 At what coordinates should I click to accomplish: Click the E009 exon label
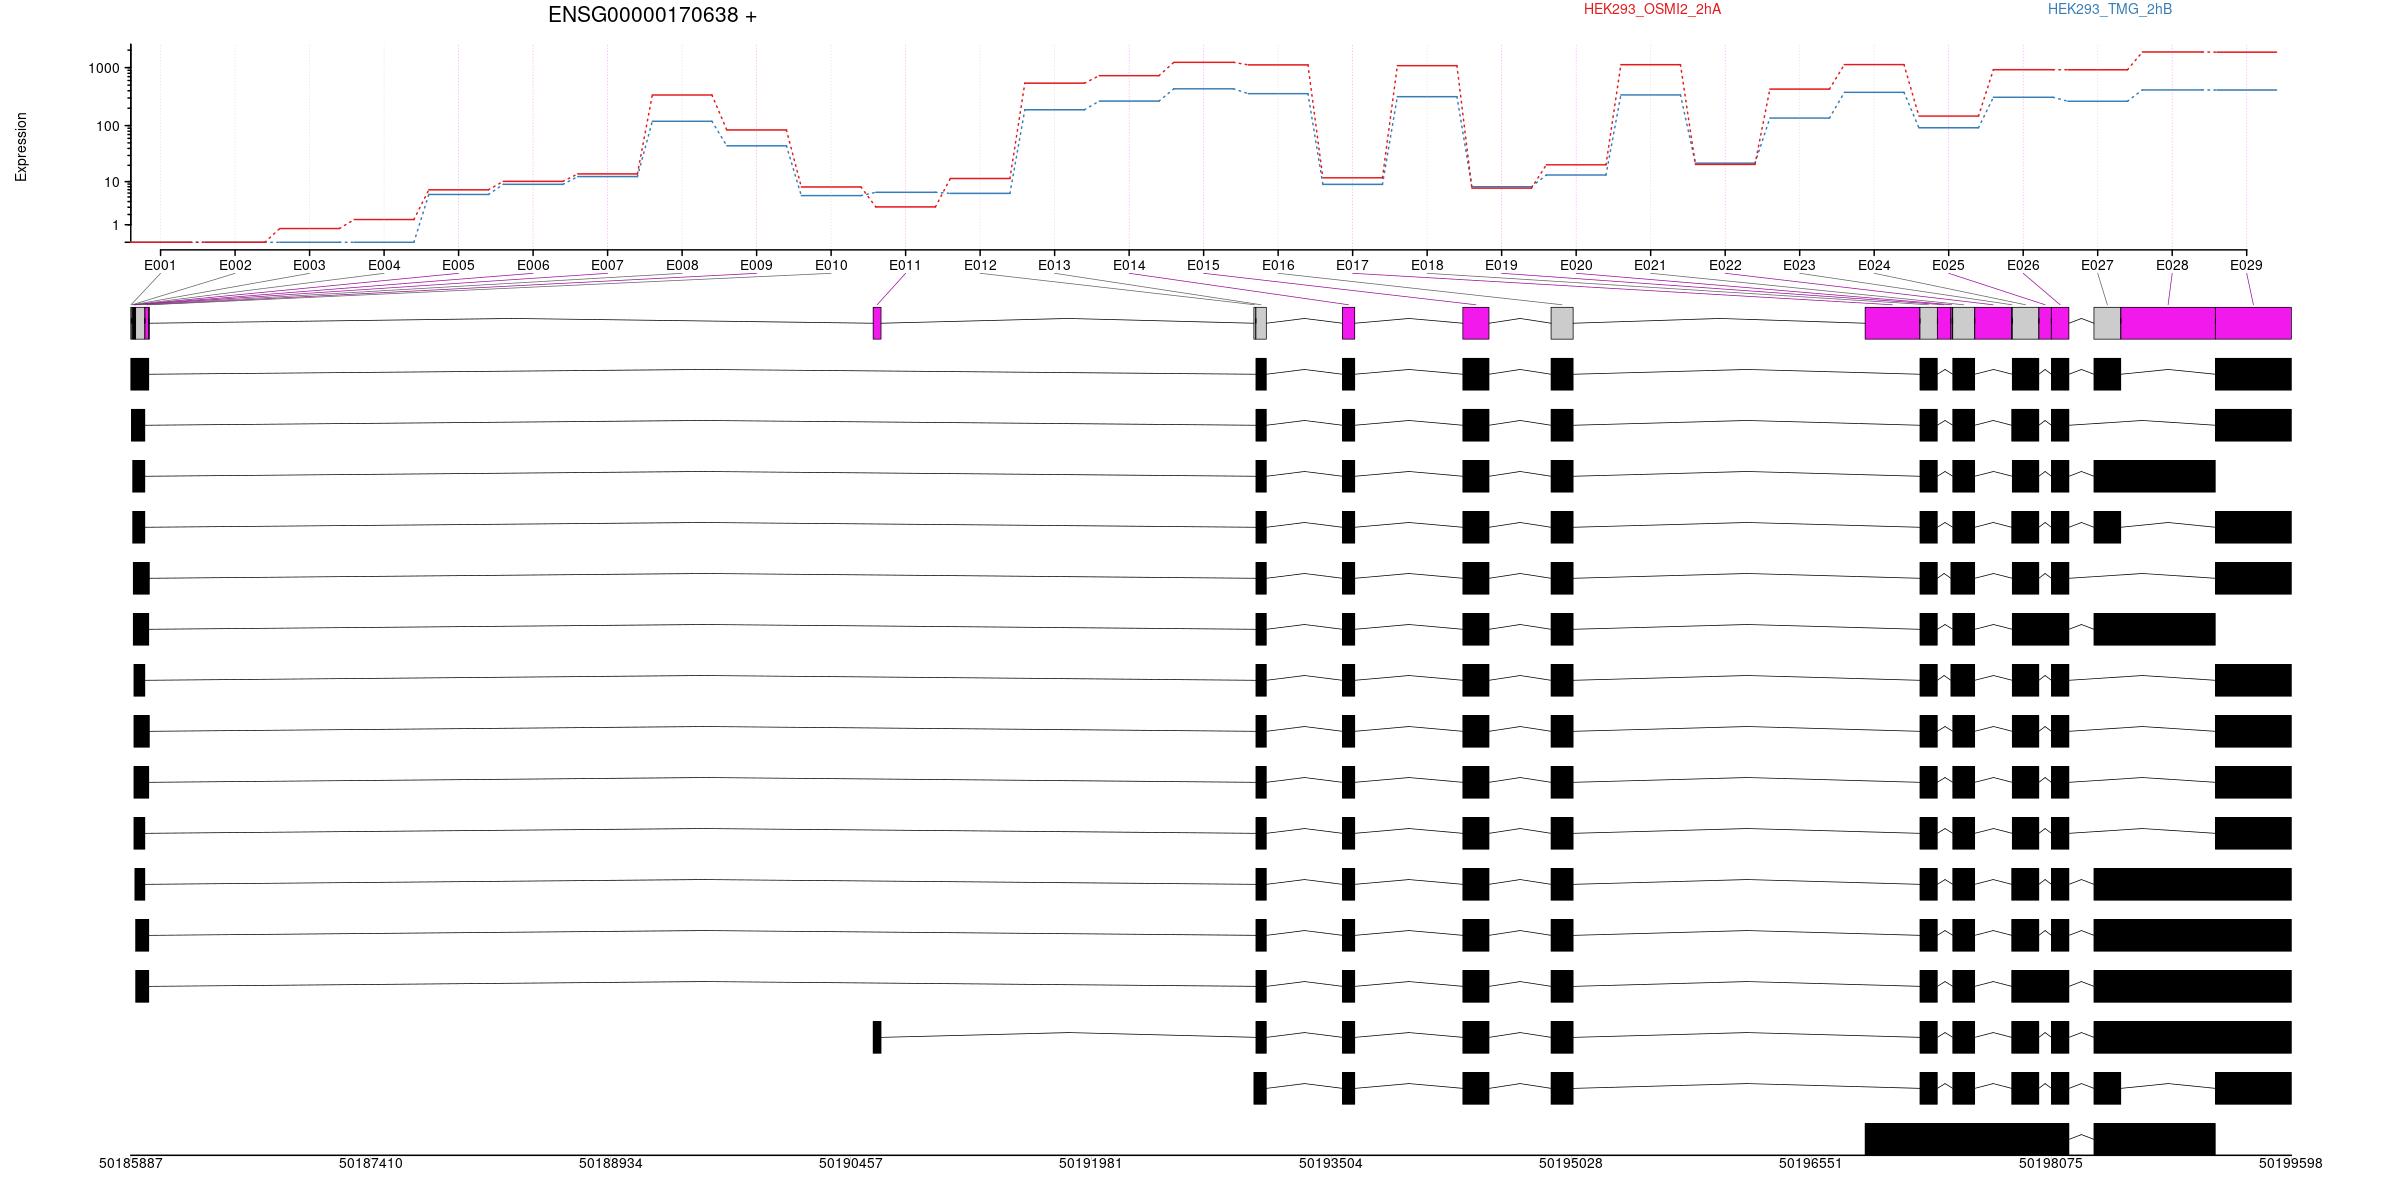coord(756,265)
